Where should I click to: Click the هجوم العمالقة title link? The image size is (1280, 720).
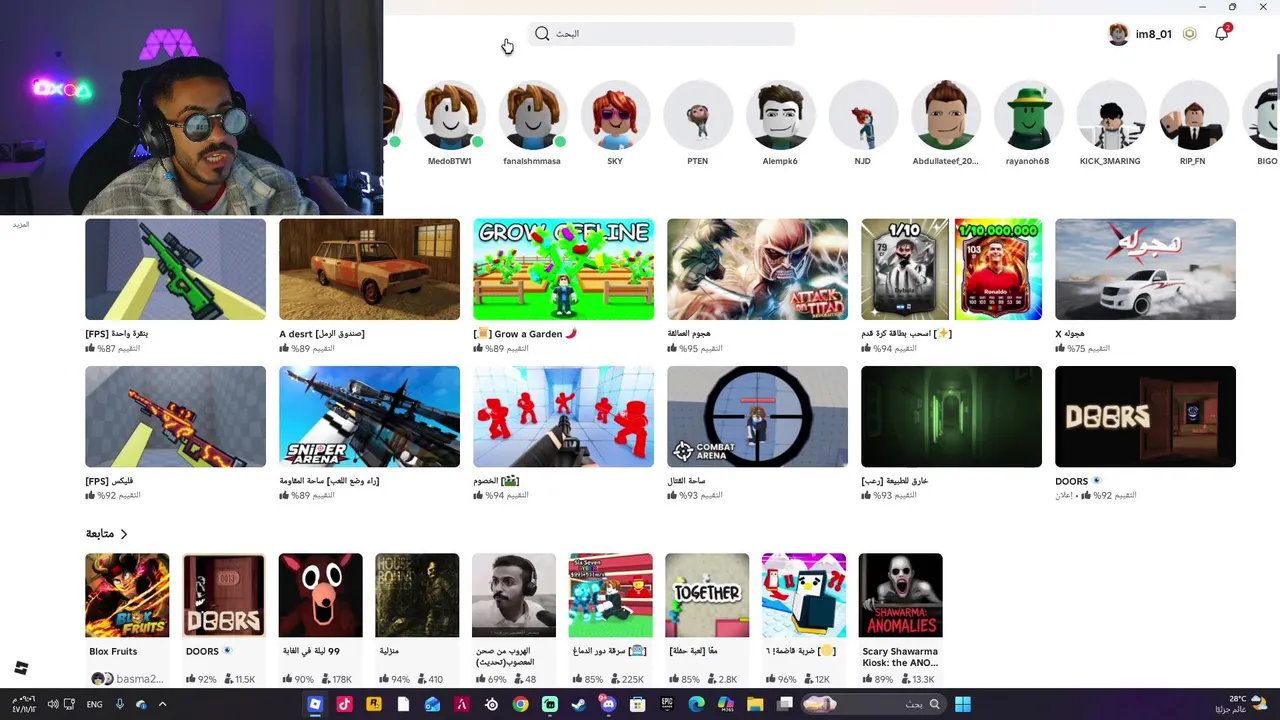[689, 334]
